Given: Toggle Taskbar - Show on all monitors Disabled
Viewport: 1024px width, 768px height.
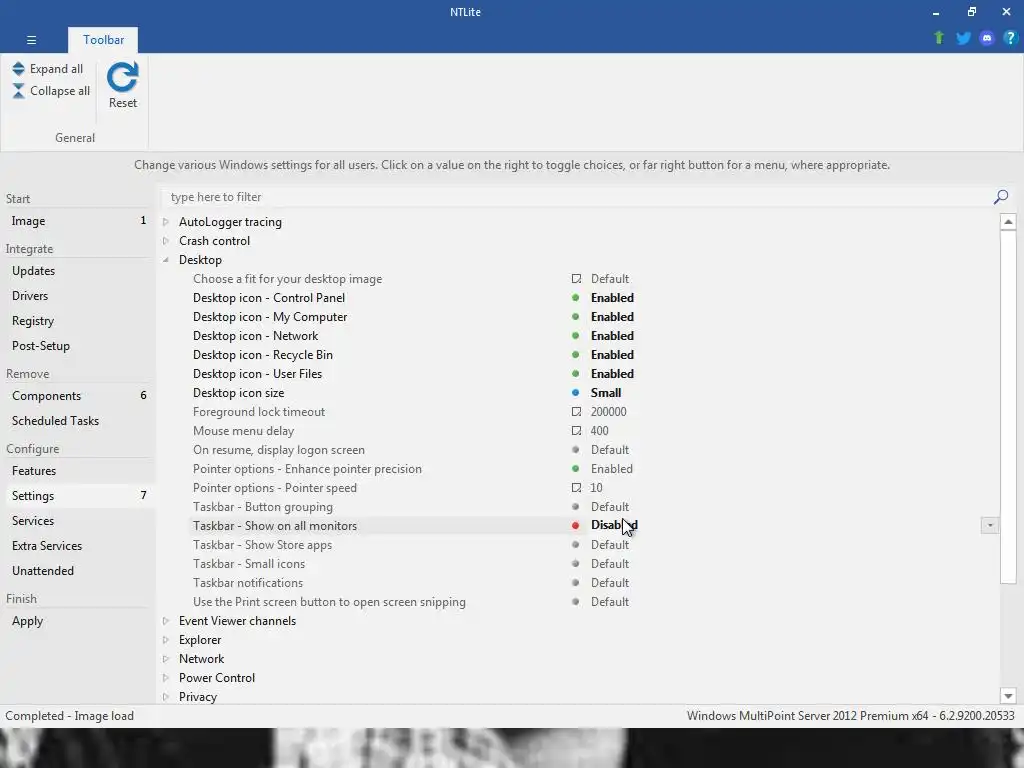Looking at the screenshot, I should click(x=614, y=525).
